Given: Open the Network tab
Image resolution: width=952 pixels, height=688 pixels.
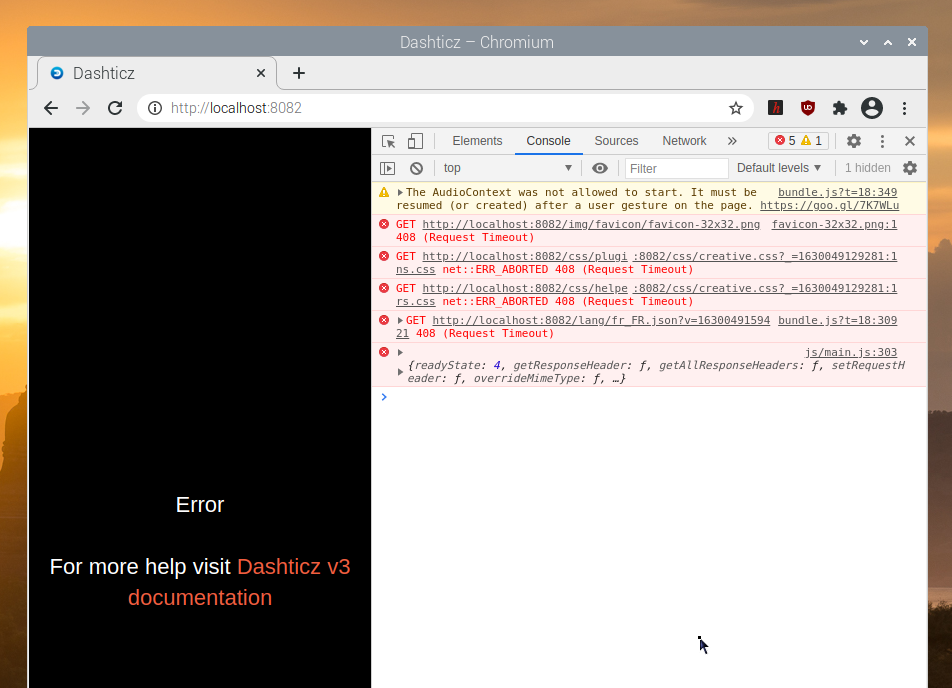Looking at the screenshot, I should 684,141.
